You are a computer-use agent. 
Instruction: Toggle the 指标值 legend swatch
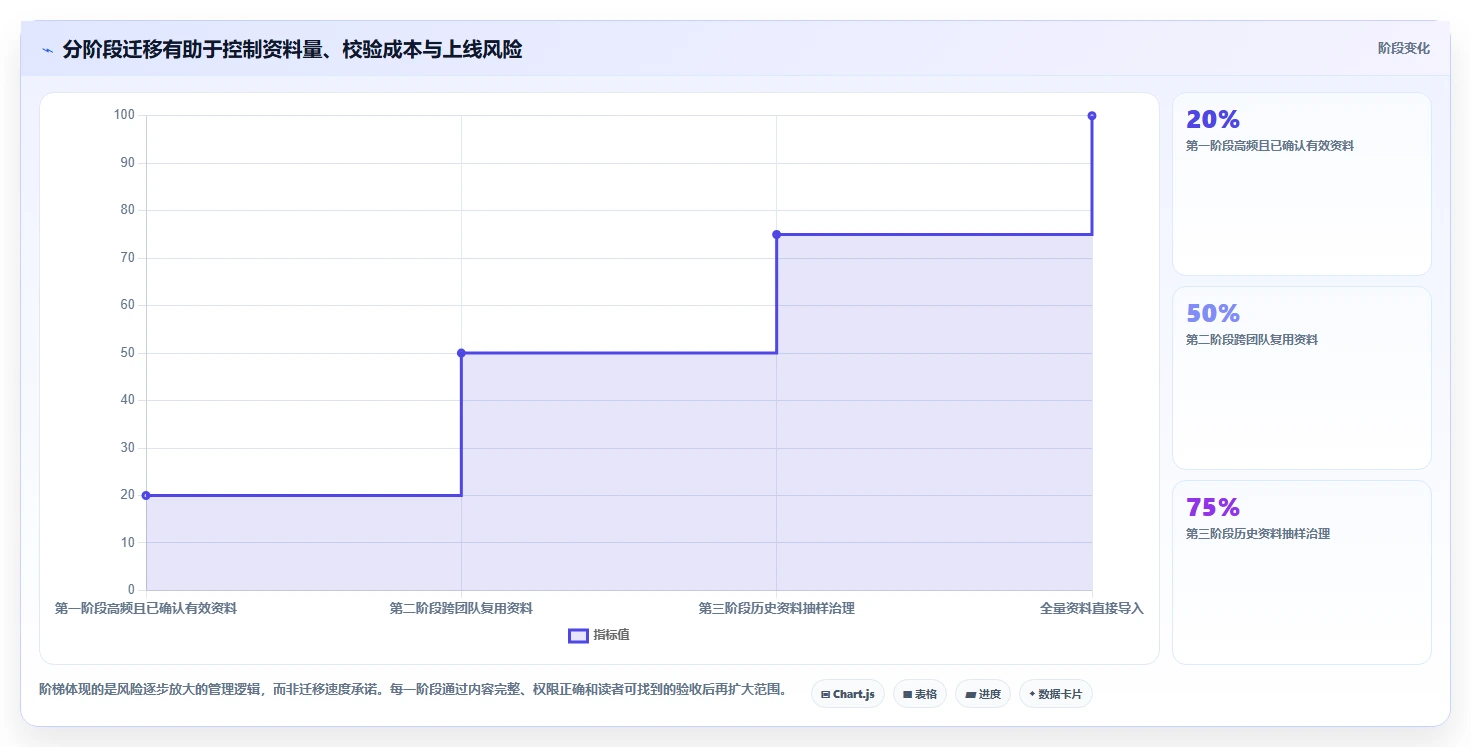(x=578, y=636)
